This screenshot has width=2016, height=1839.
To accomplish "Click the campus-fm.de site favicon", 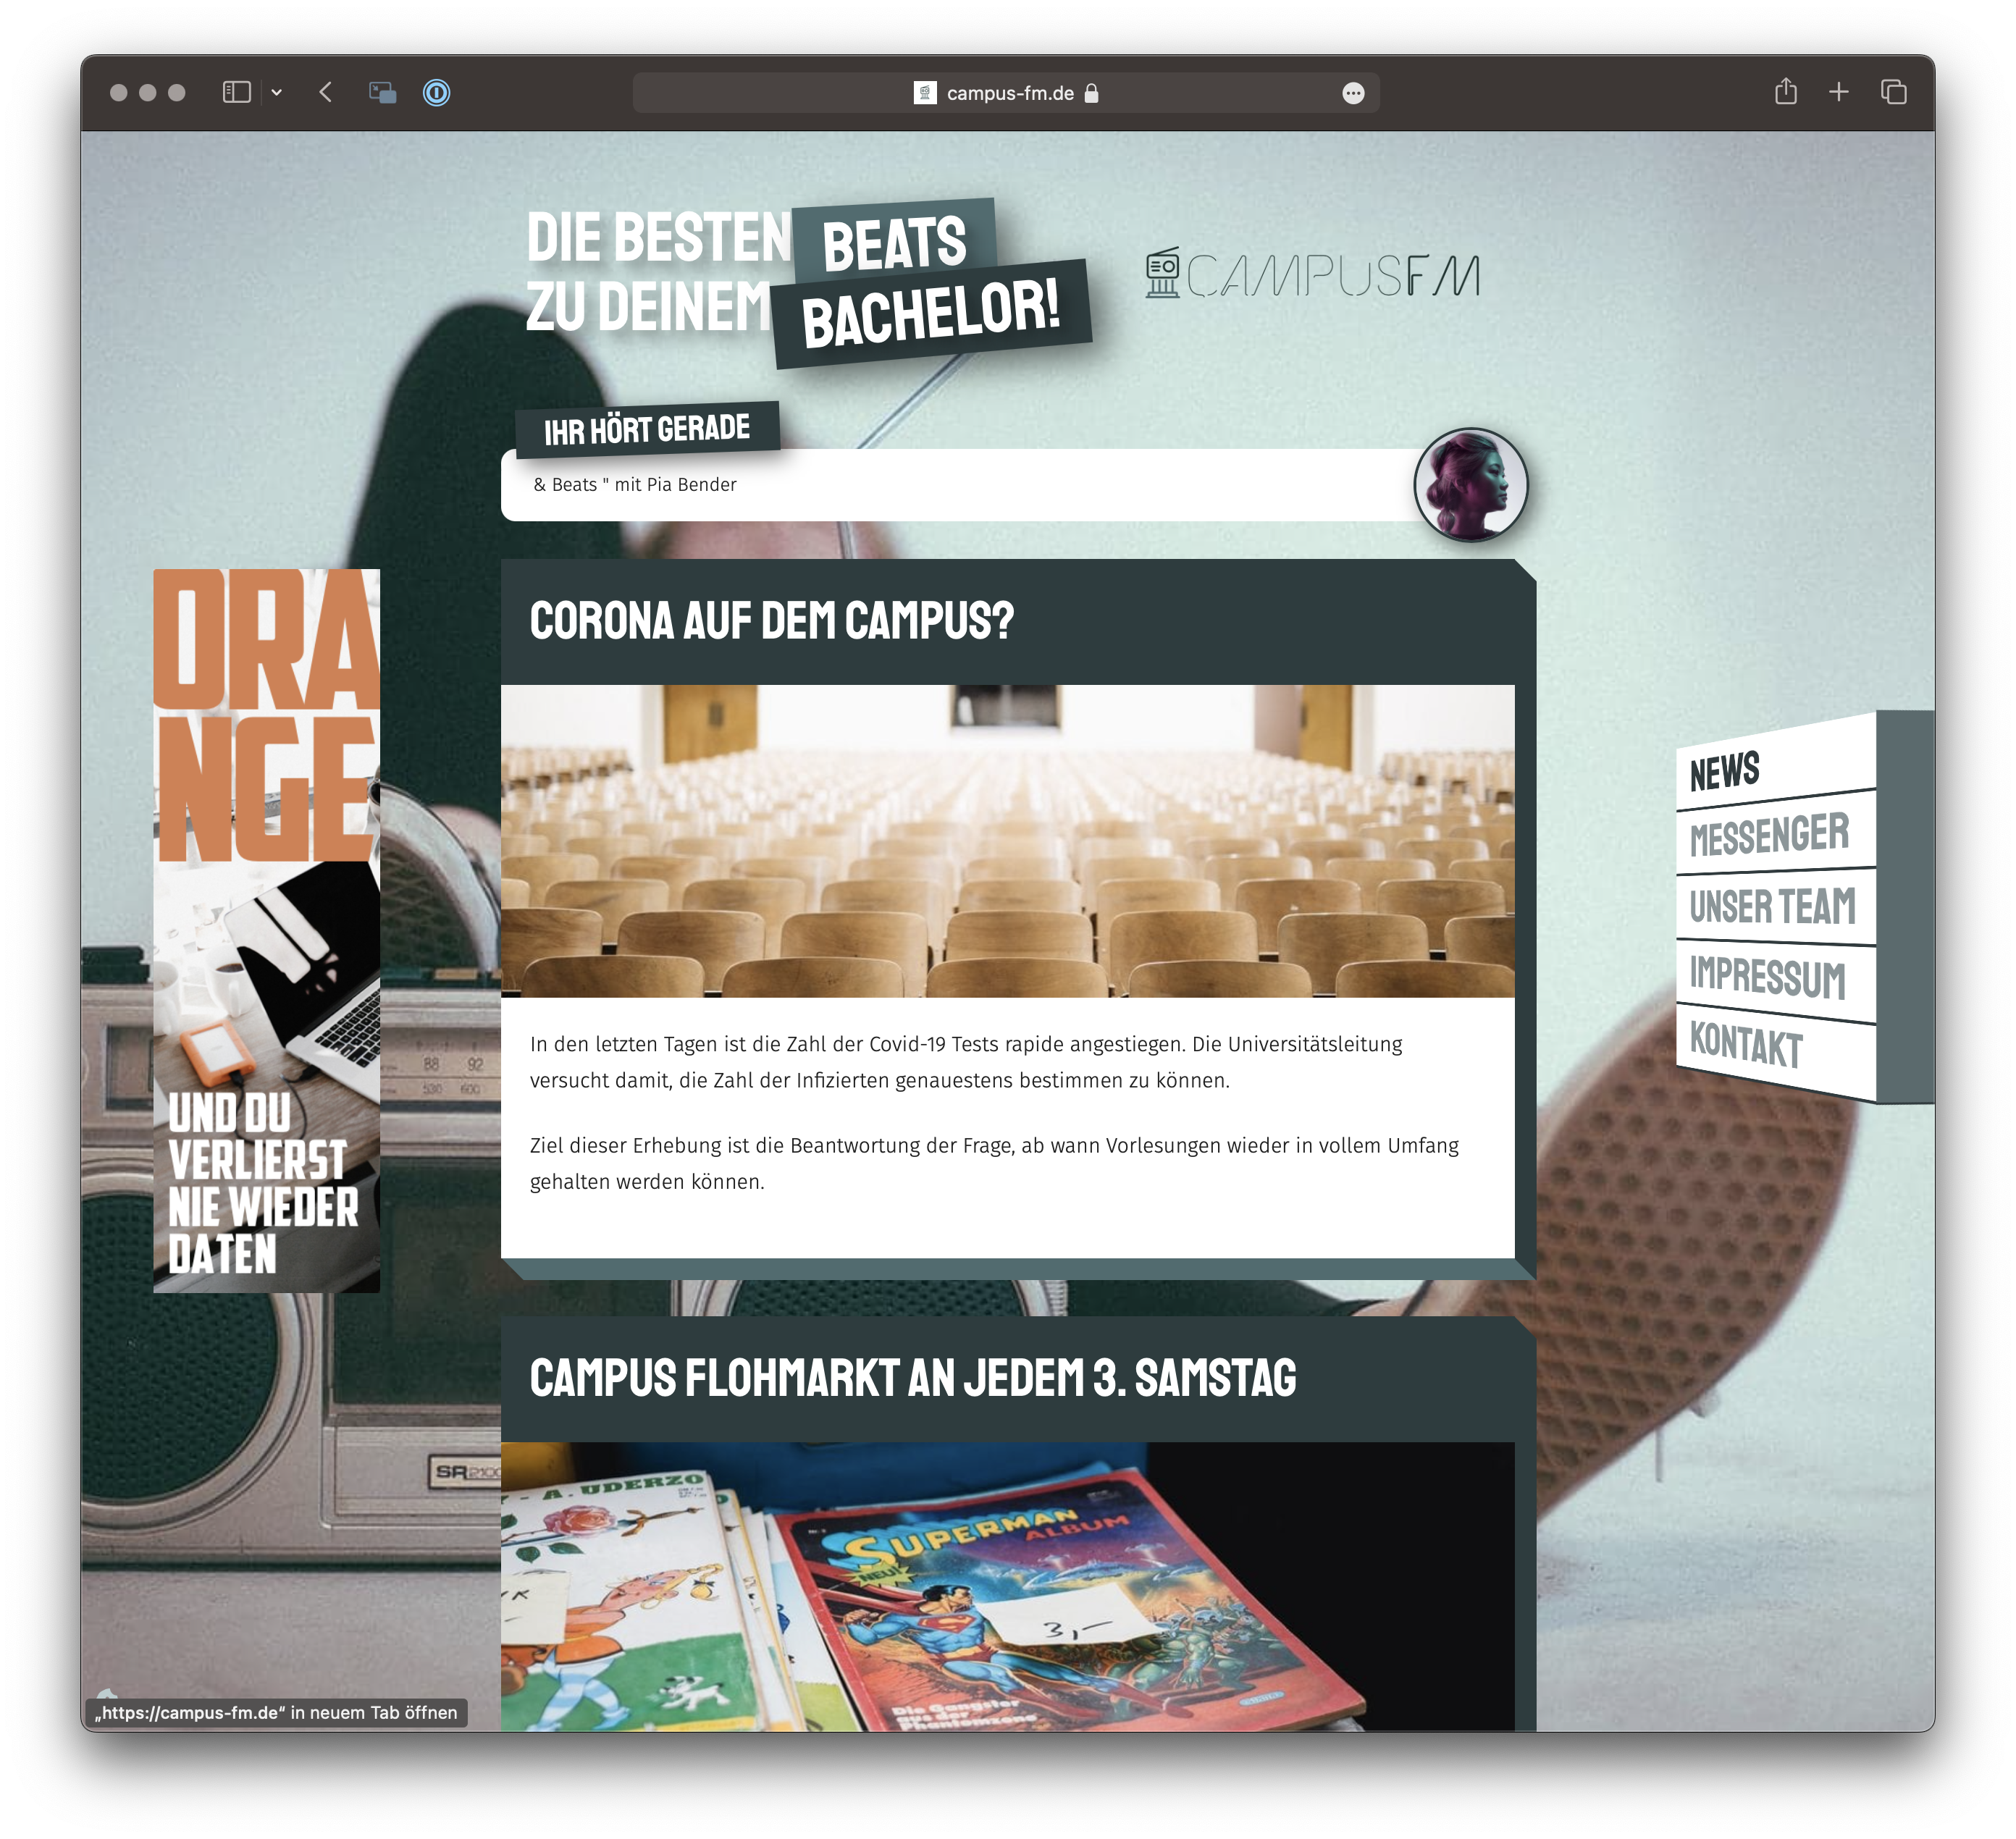I will (x=925, y=93).
